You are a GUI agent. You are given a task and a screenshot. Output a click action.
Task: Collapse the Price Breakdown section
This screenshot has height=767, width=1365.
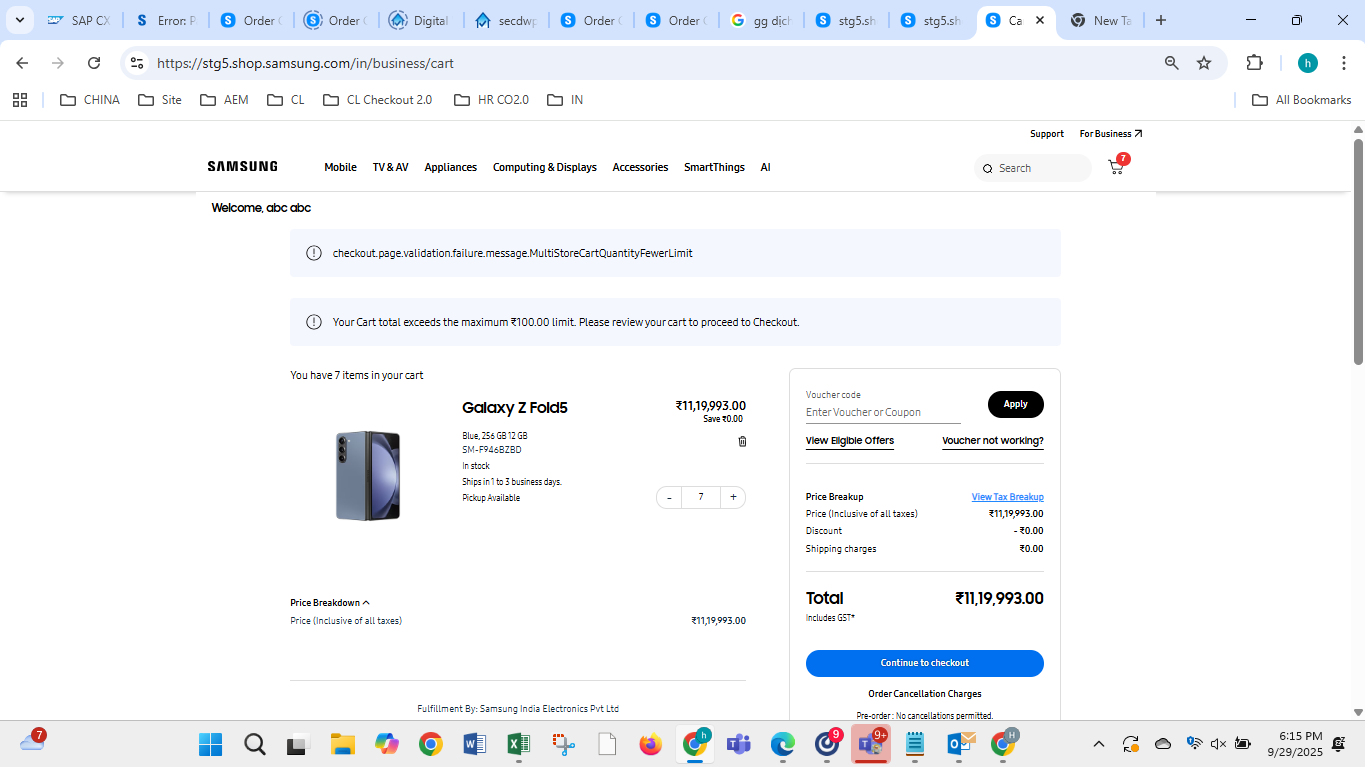[330, 603]
